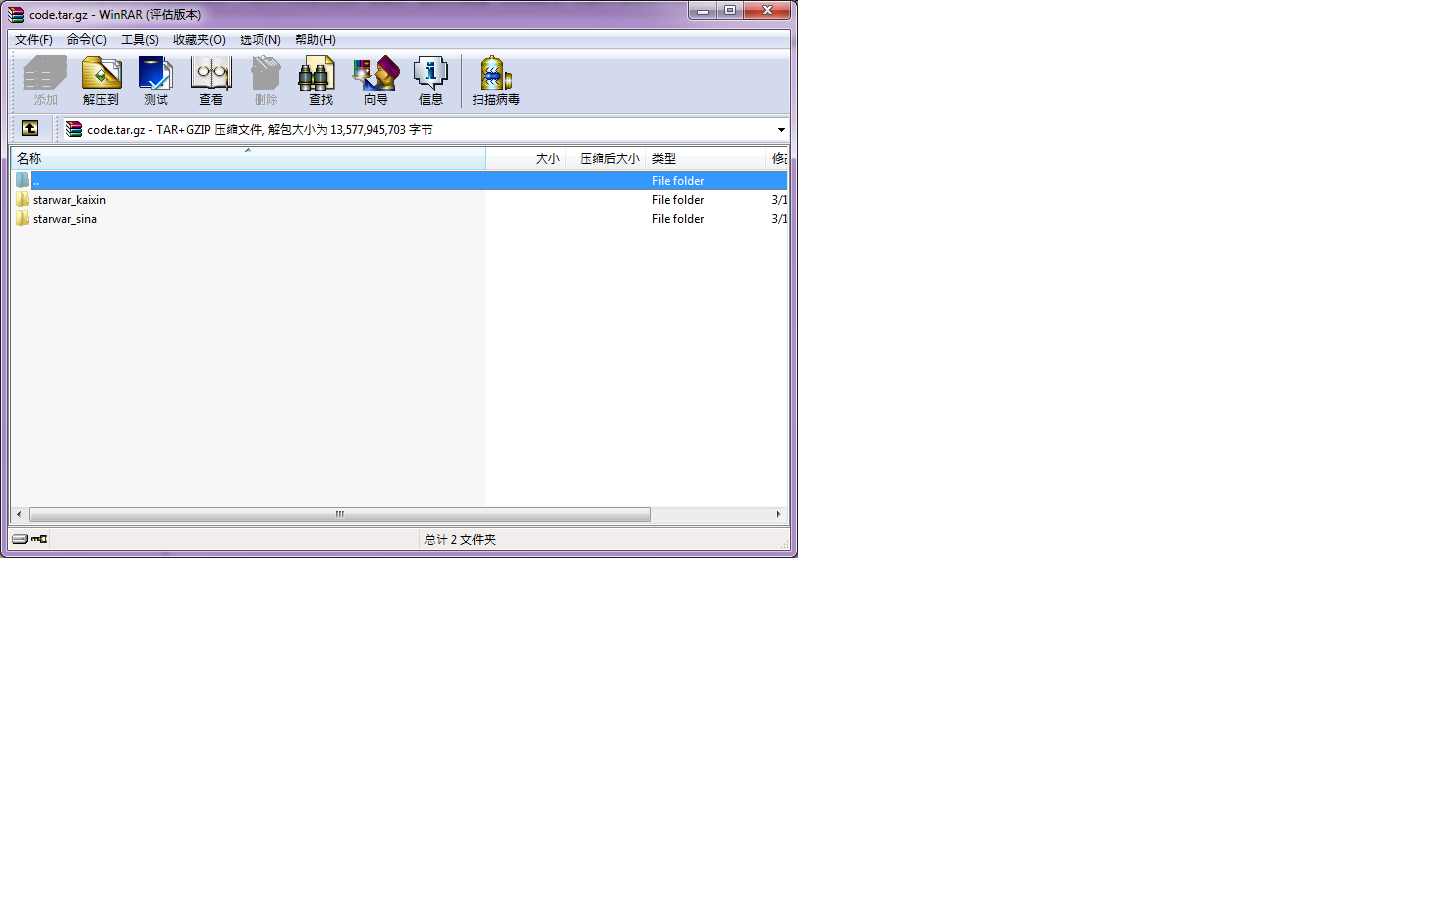Click the Add (添加) toolbar icon
Image resolution: width=1440 pixels, height=900 pixels.
45,81
